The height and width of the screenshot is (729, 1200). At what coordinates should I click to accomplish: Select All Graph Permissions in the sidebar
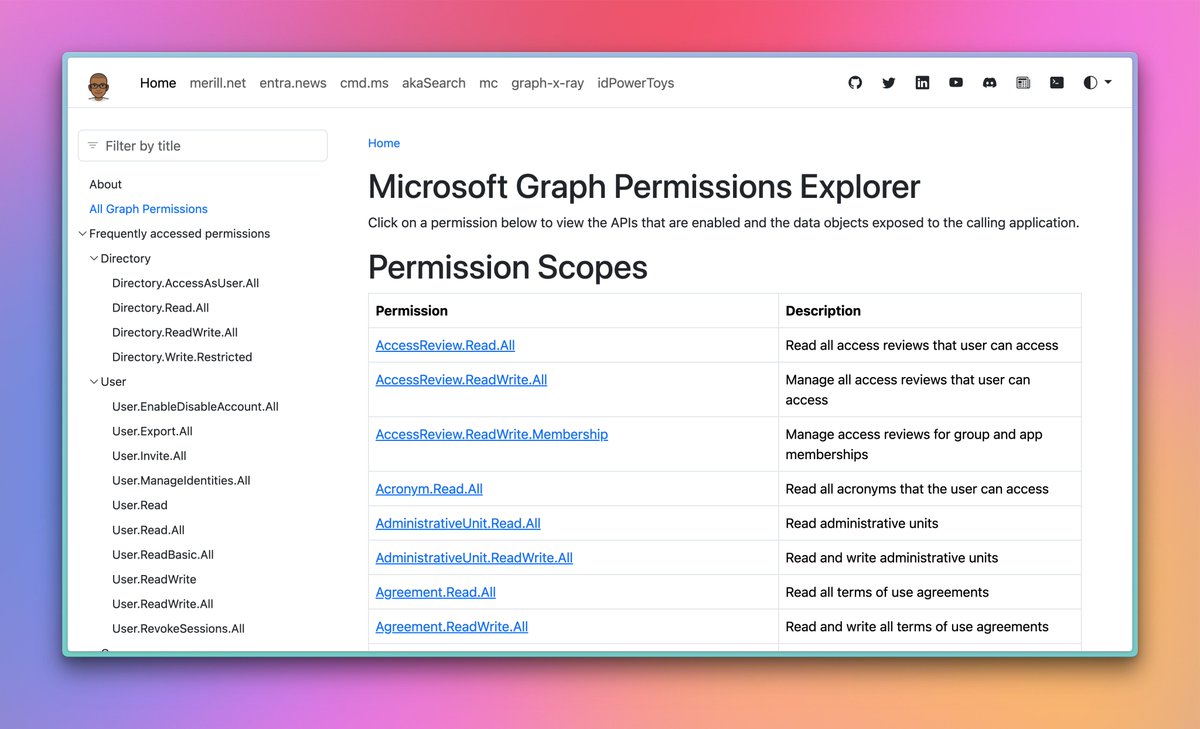tap(148, 209)
